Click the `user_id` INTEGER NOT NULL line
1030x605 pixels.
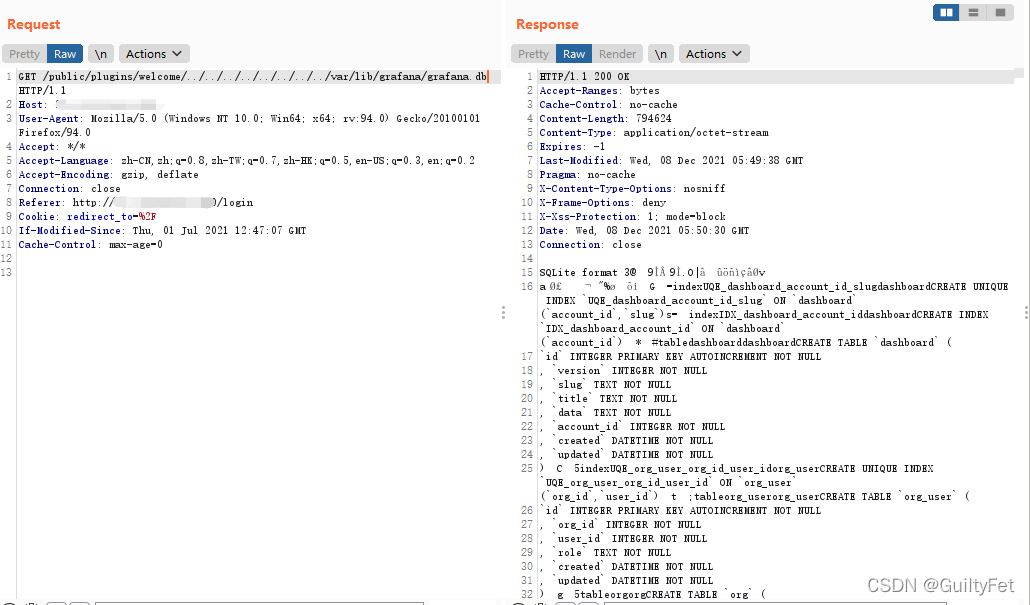click(623, 539)
